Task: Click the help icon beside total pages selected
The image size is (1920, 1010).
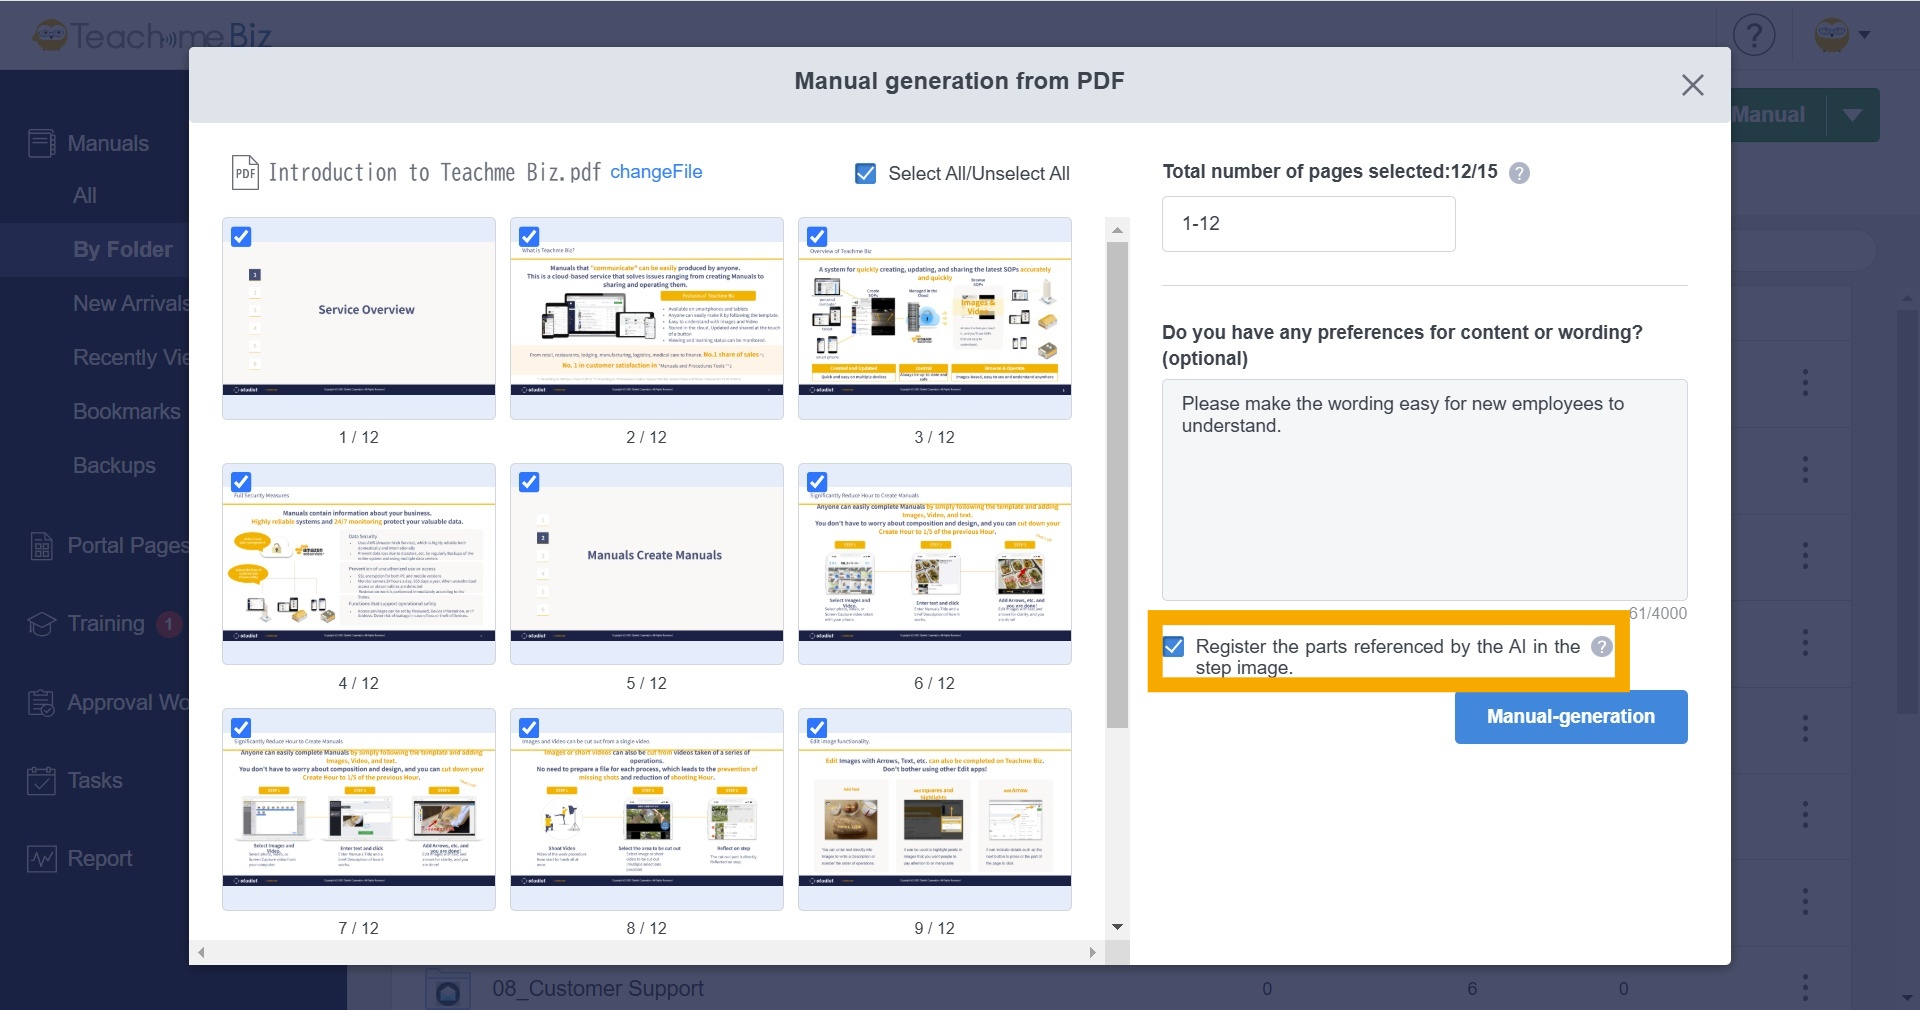Action: [1519, 173]
